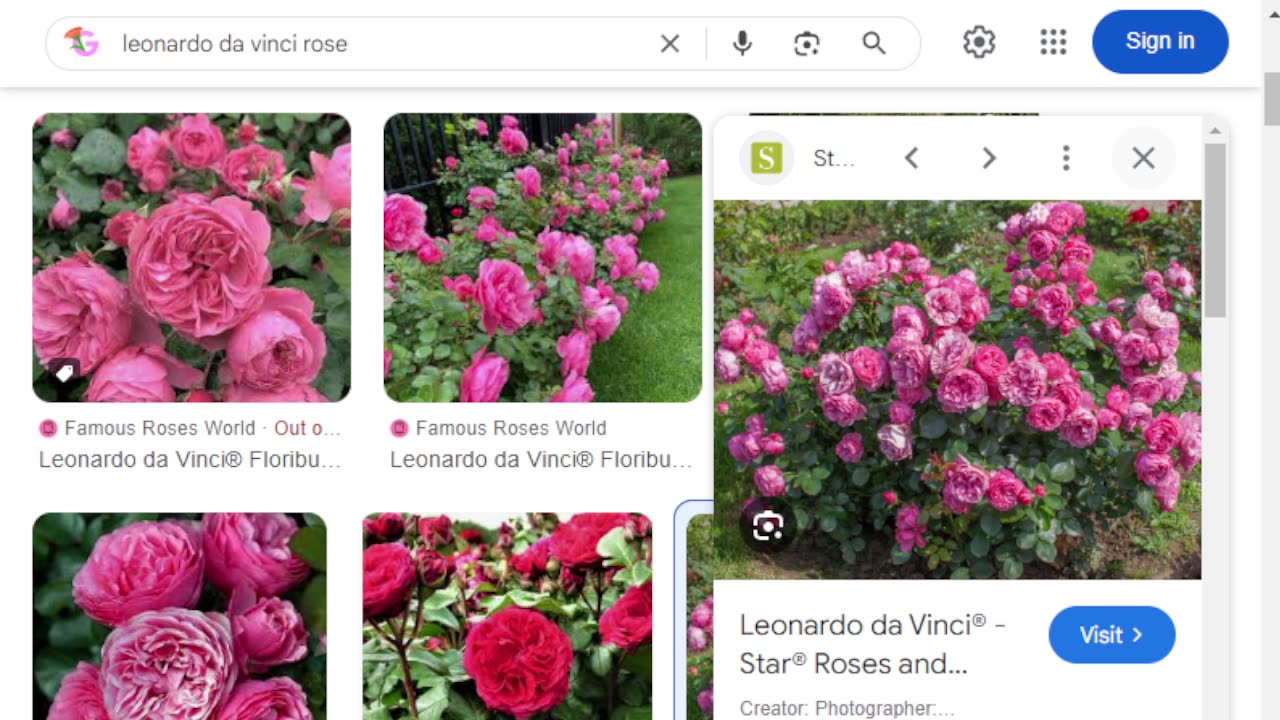The width and height of the screenshot is (1280, 720).
Task: Search inside previewed image with Lens icon
Action: pos(767,526)
